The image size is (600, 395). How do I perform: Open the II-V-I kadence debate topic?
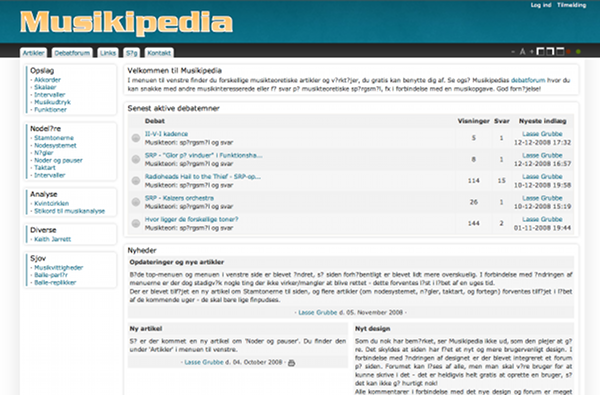pos(166,134)
